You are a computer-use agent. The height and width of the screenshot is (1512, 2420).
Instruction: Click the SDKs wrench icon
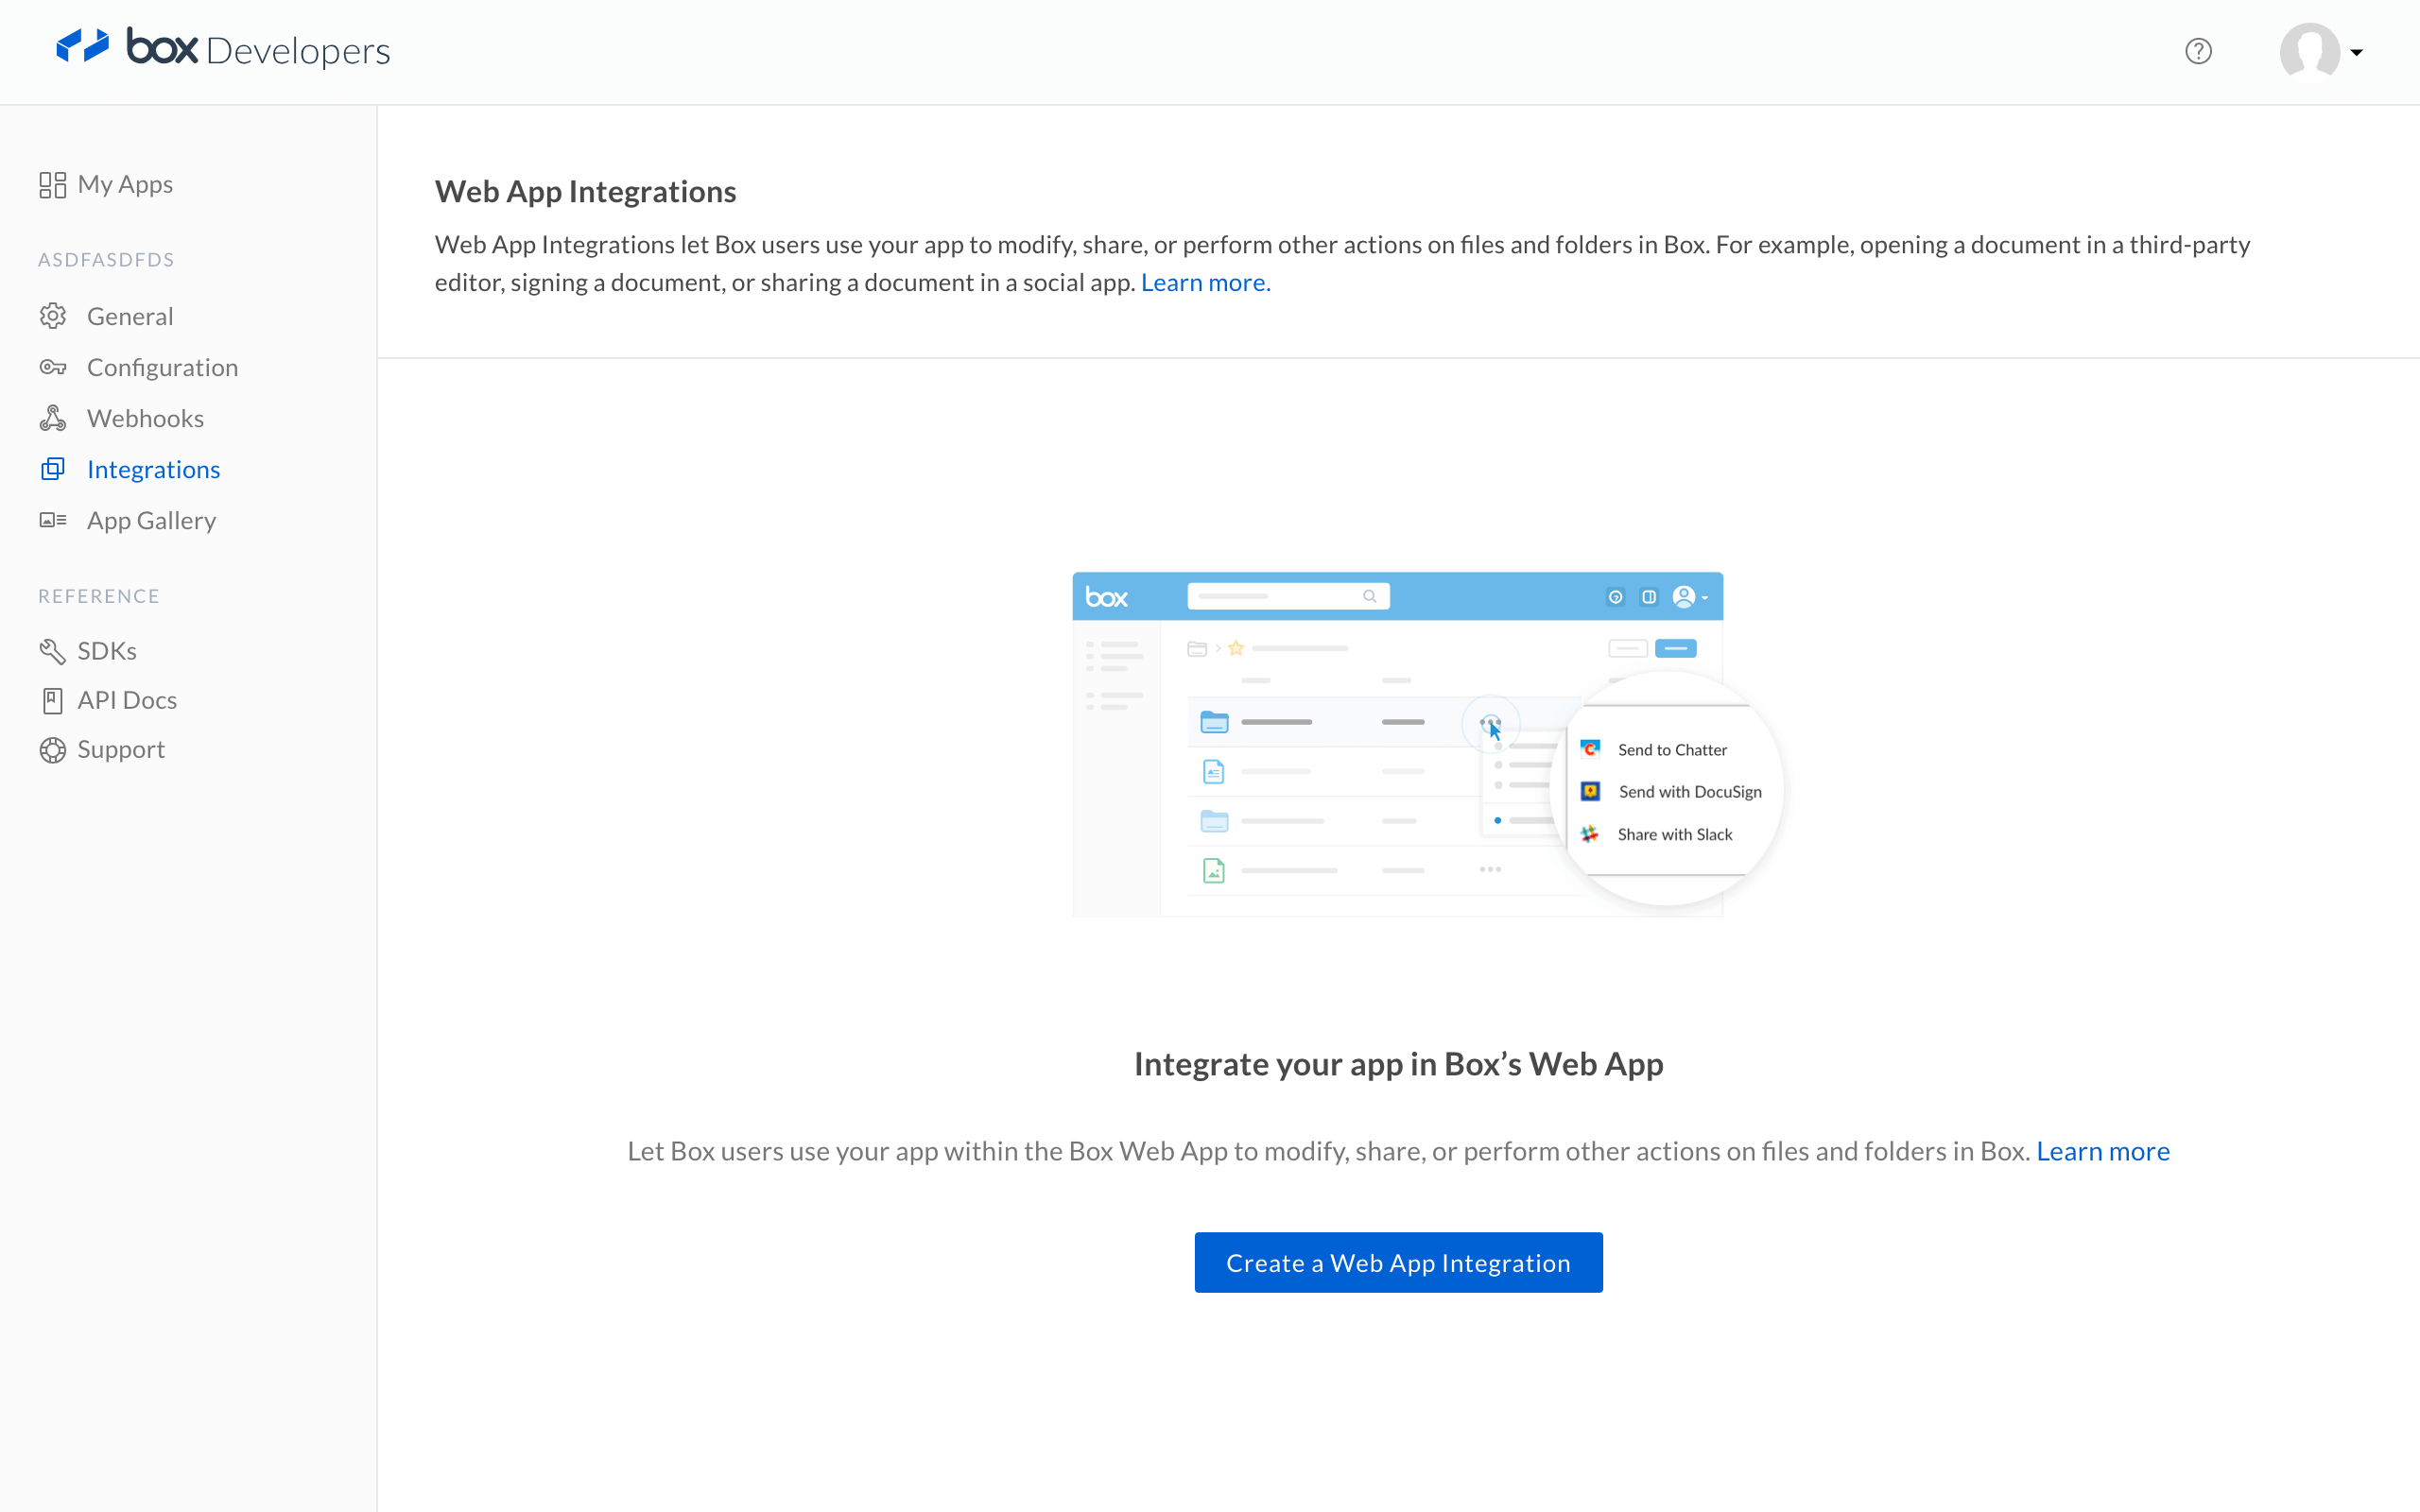[53, 651]
